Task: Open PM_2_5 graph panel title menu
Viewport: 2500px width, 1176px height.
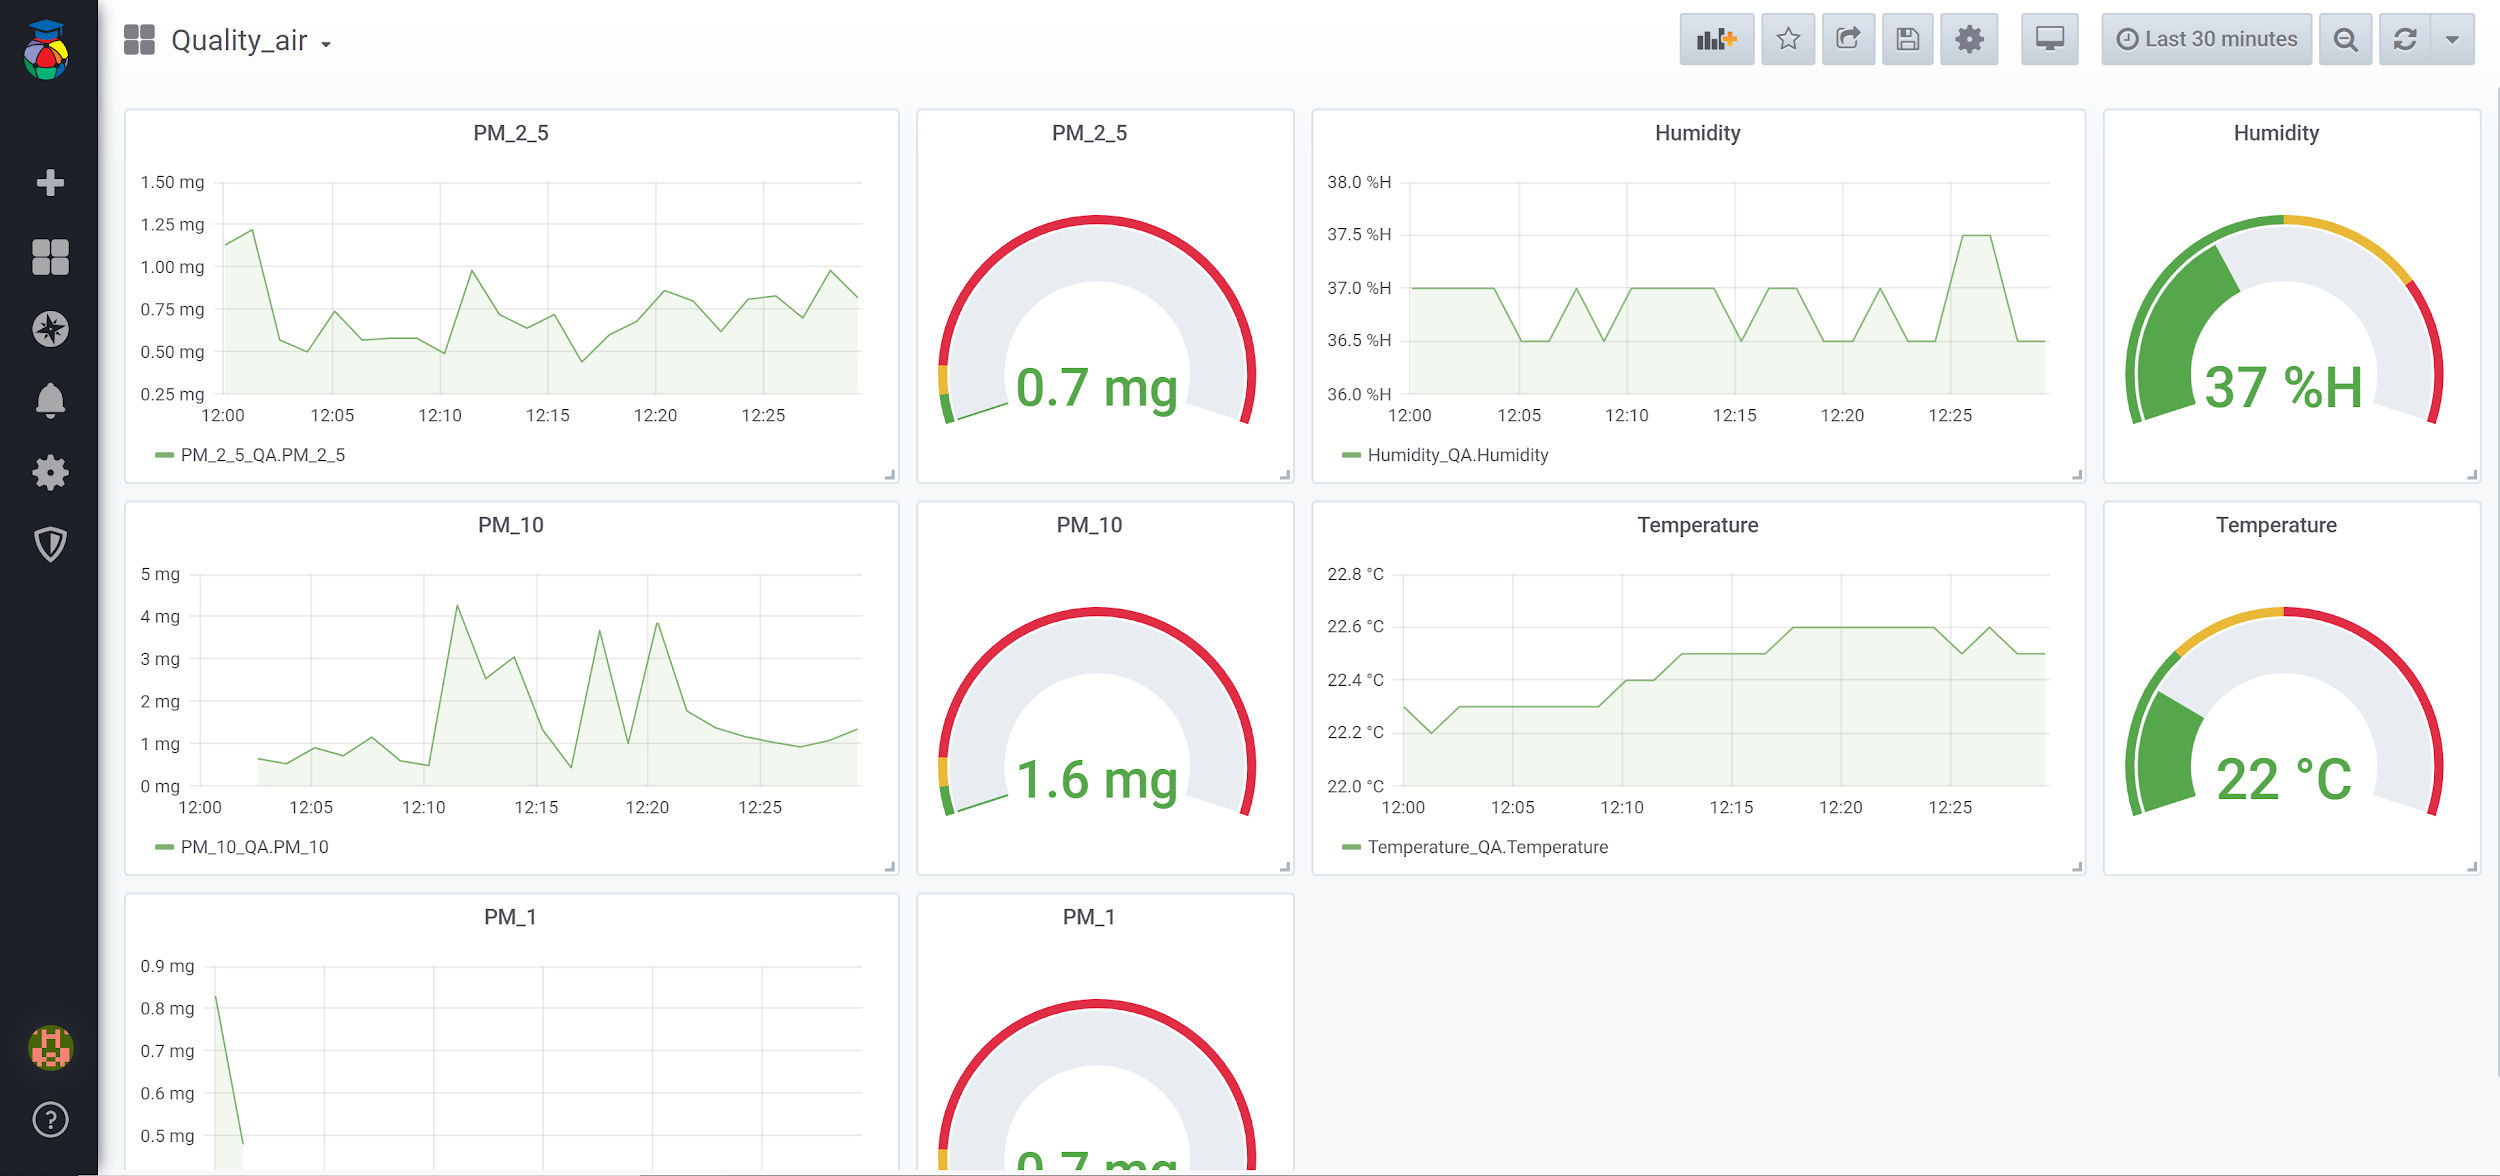Action: pos(511,133)
